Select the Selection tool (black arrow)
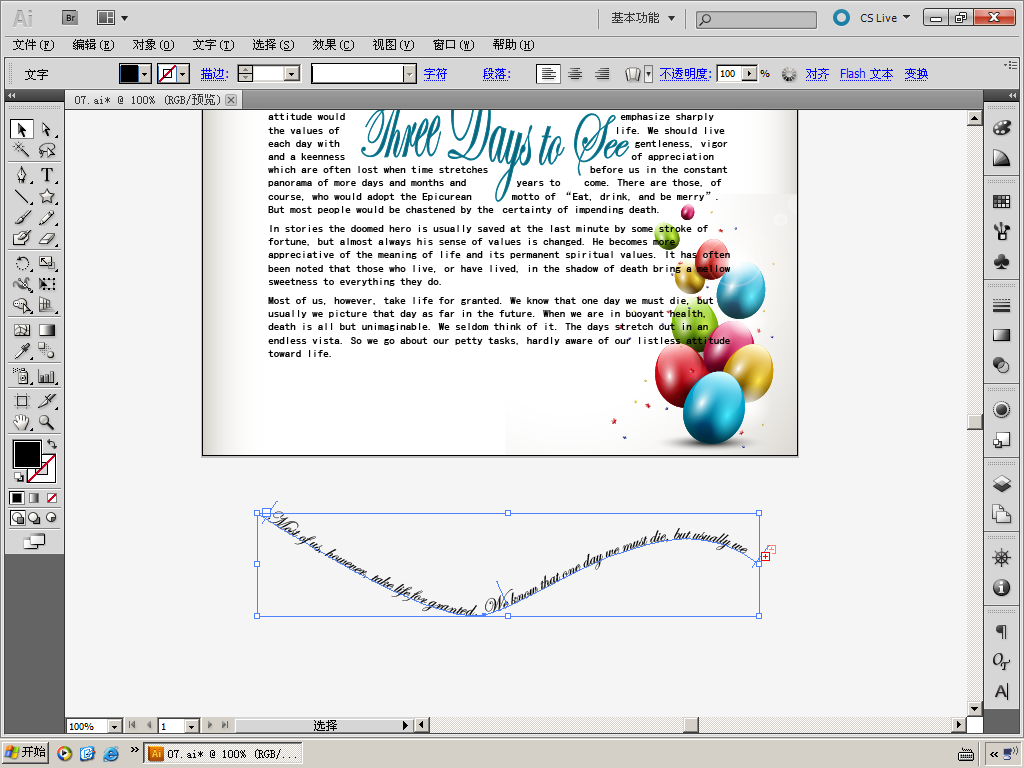 (22, 129)
